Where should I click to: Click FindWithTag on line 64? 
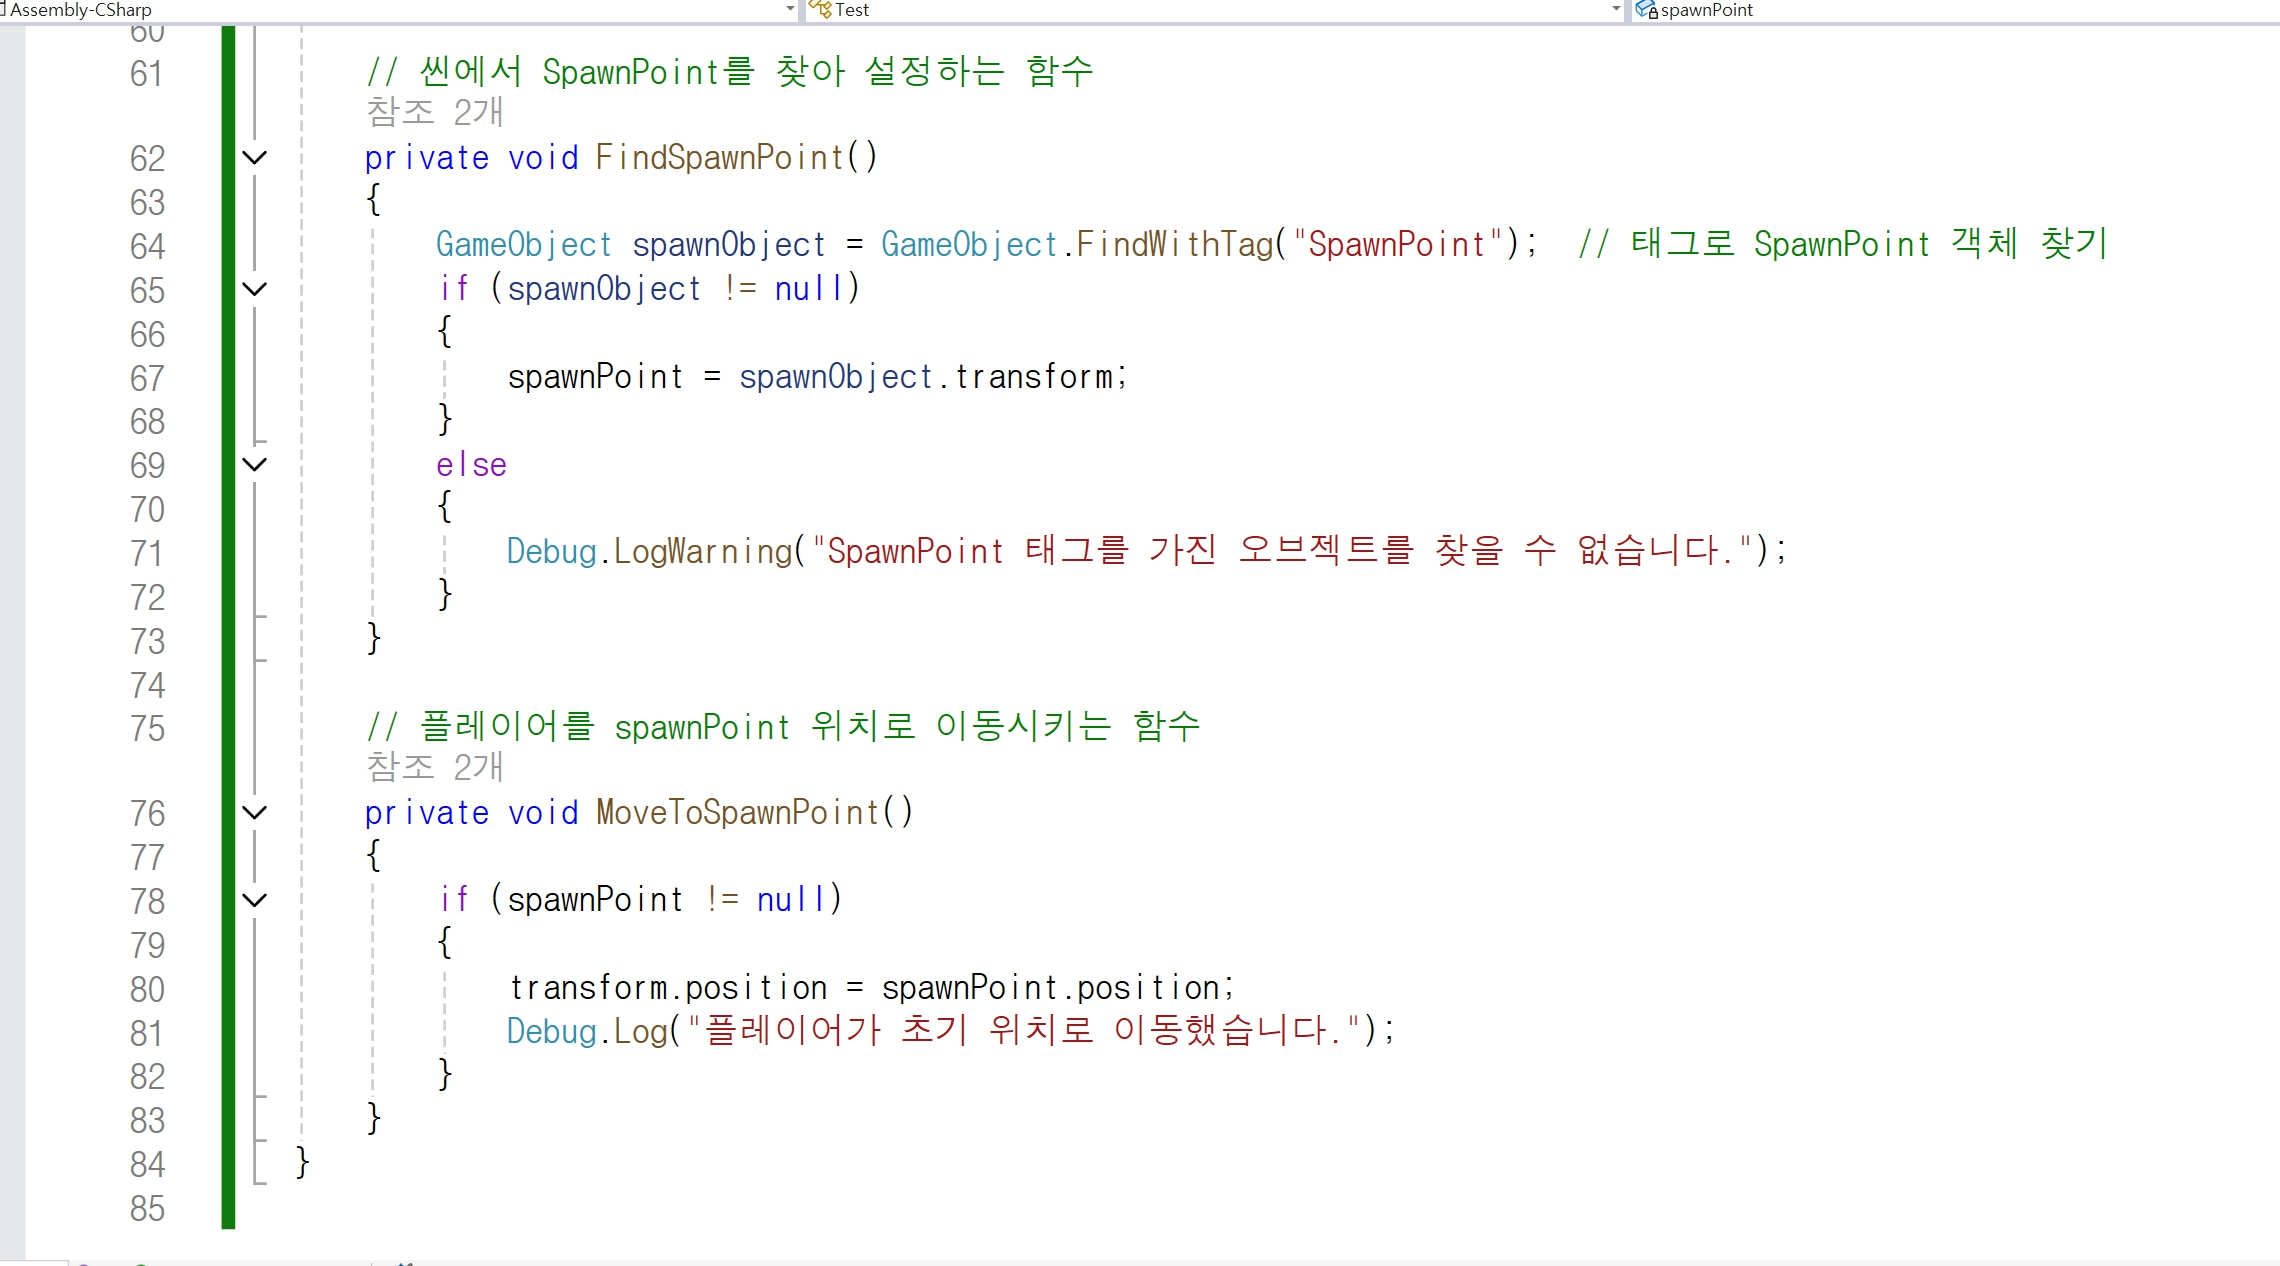[x=1175, y=244]
